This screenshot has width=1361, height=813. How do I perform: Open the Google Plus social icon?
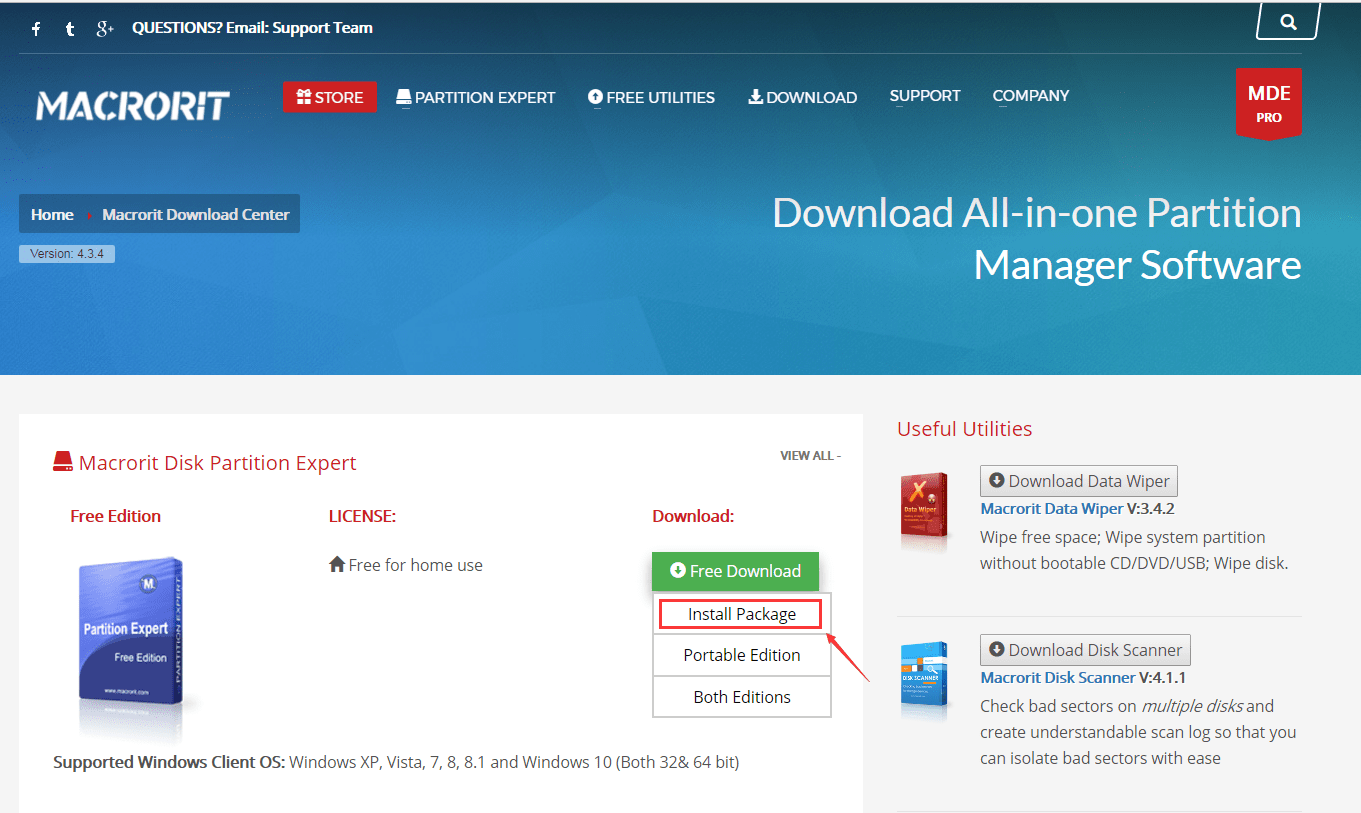(105, 29)
